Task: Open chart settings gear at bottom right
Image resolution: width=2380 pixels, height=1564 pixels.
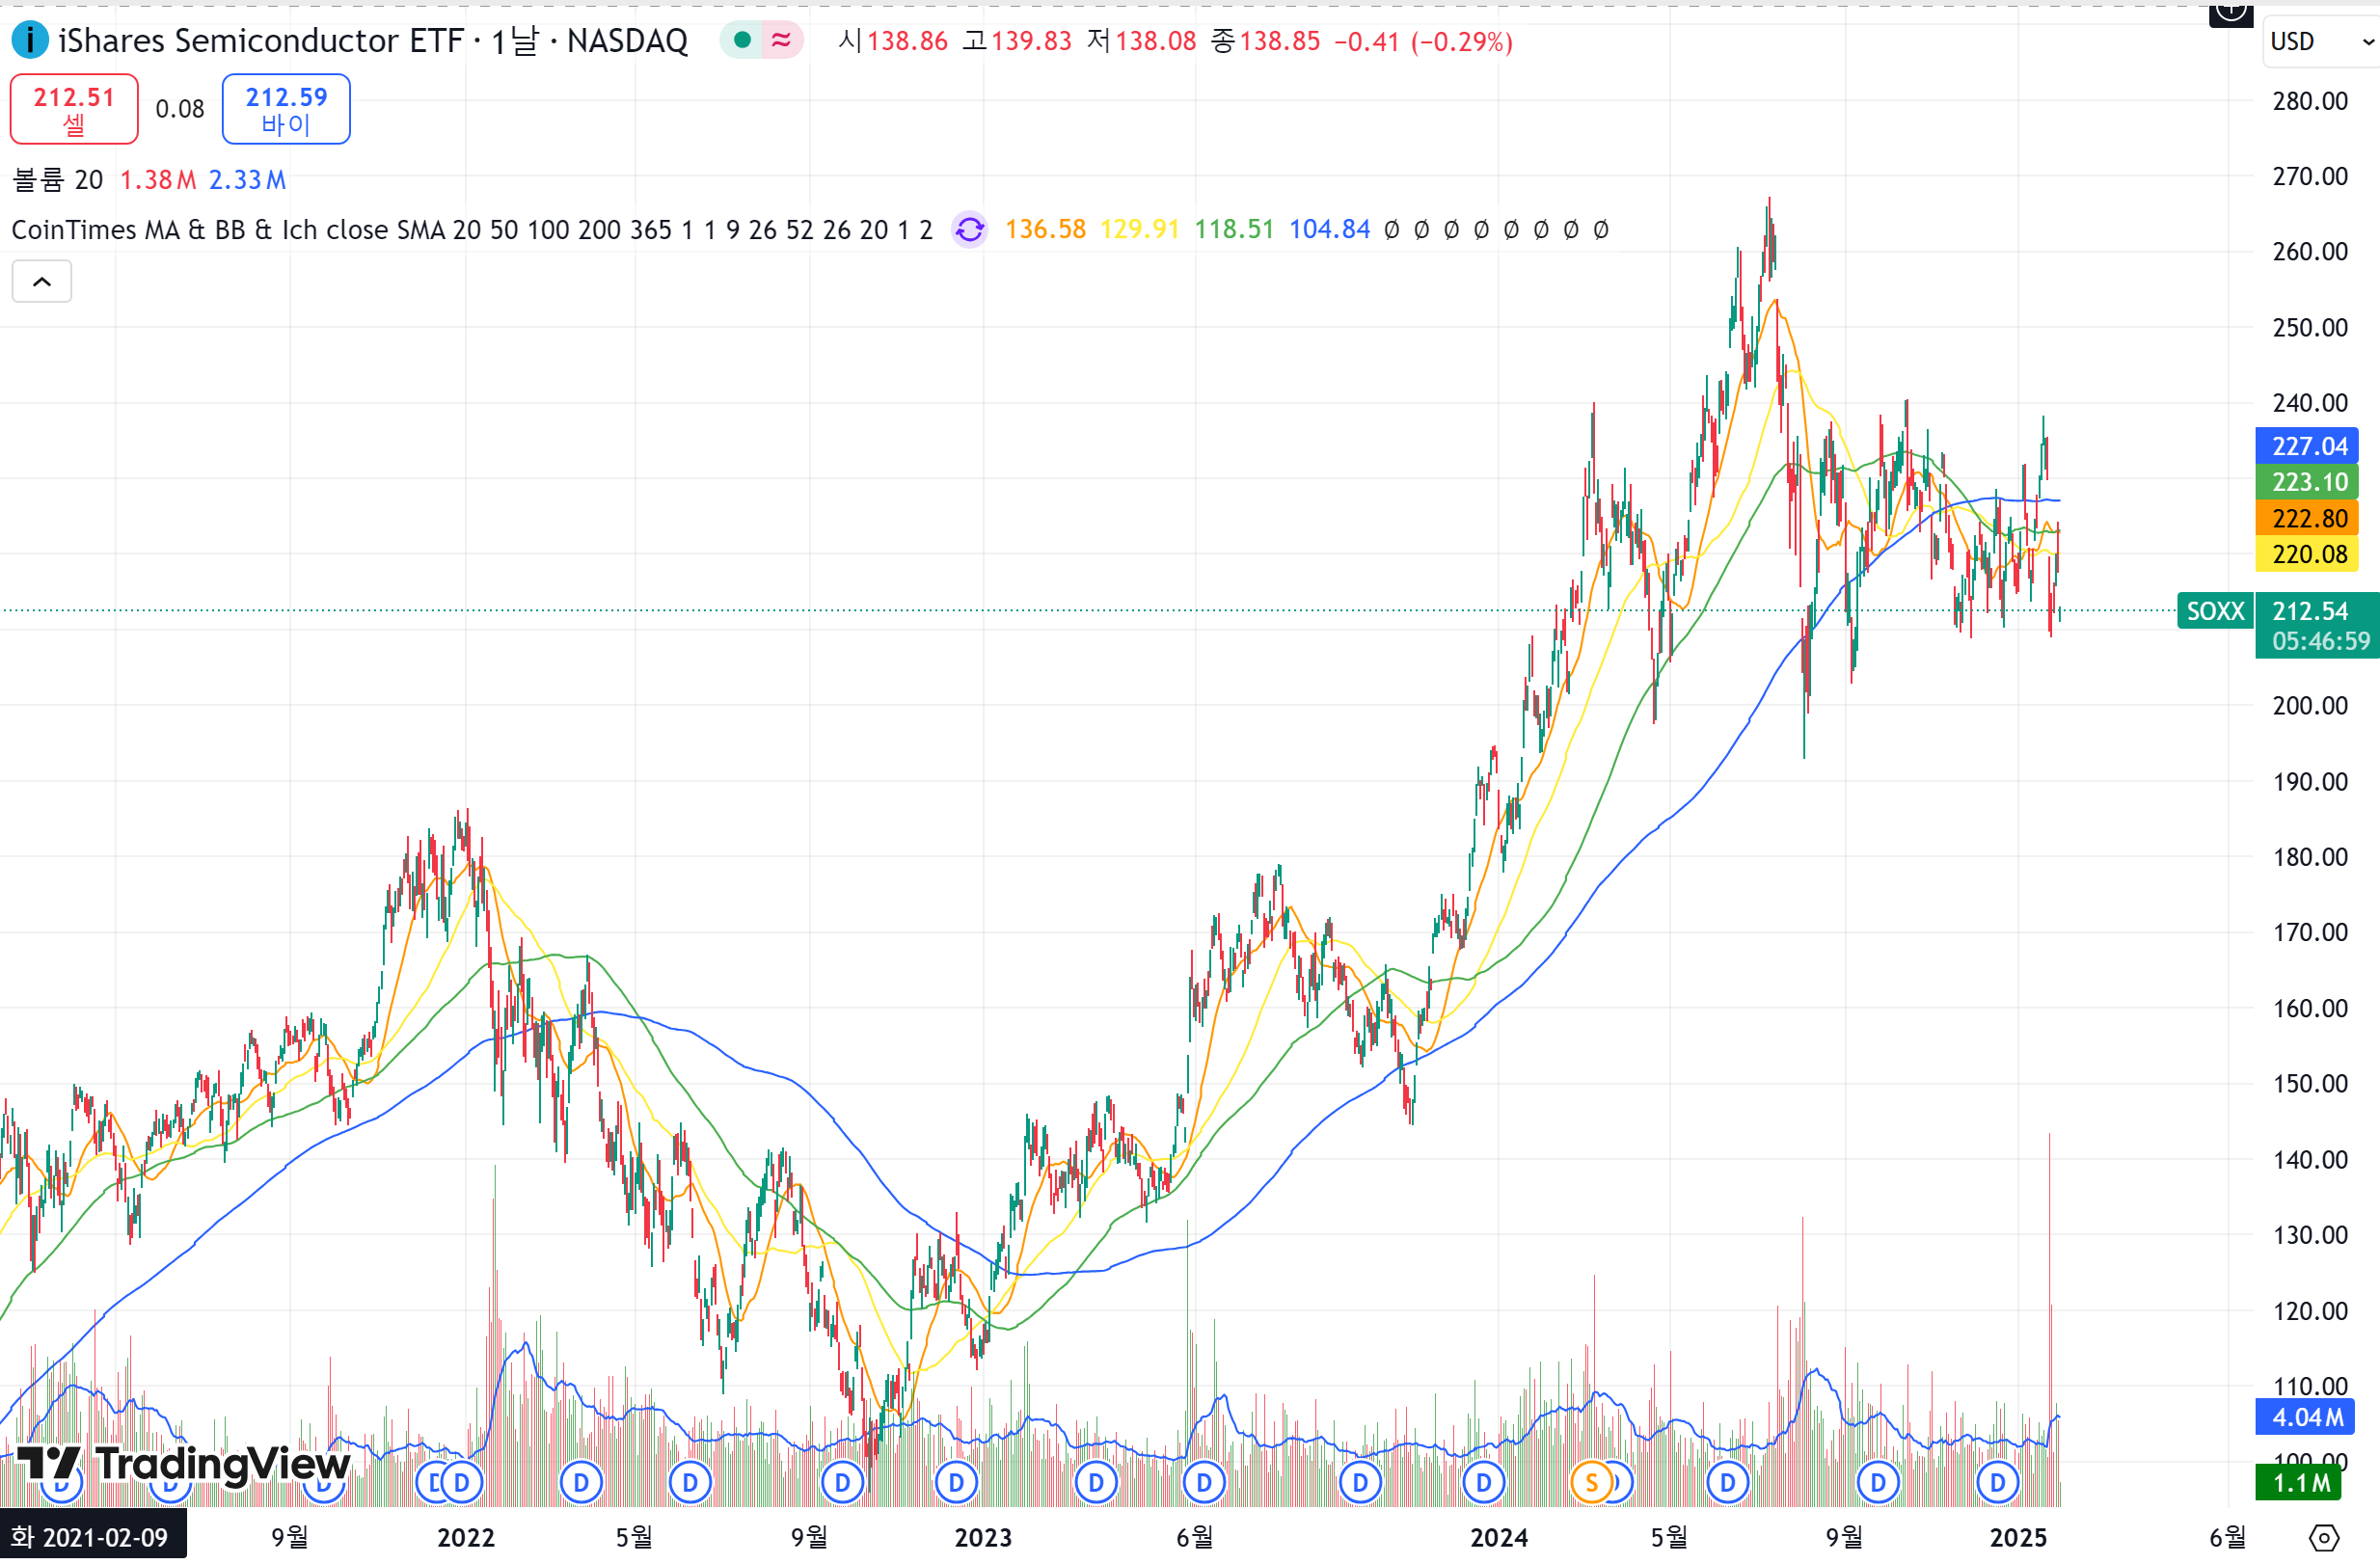Action: (x=2323, y=1537)
